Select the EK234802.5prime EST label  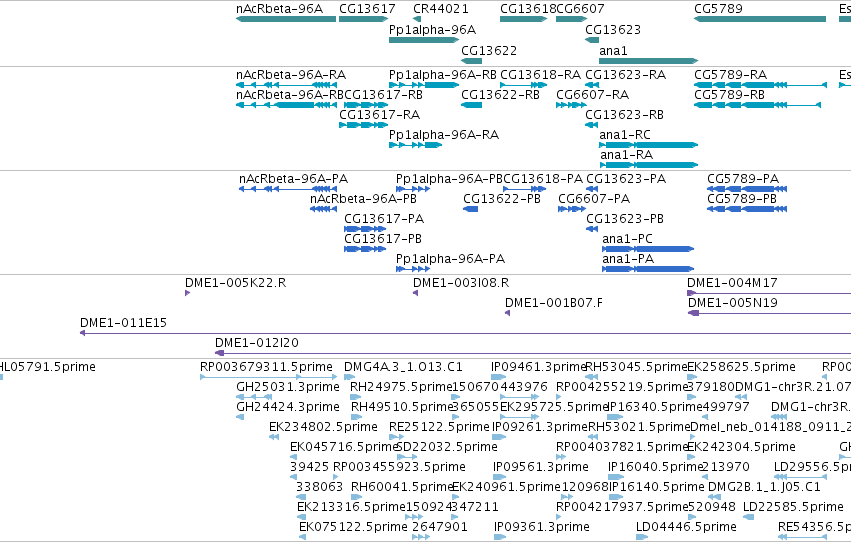coord(323,428)
